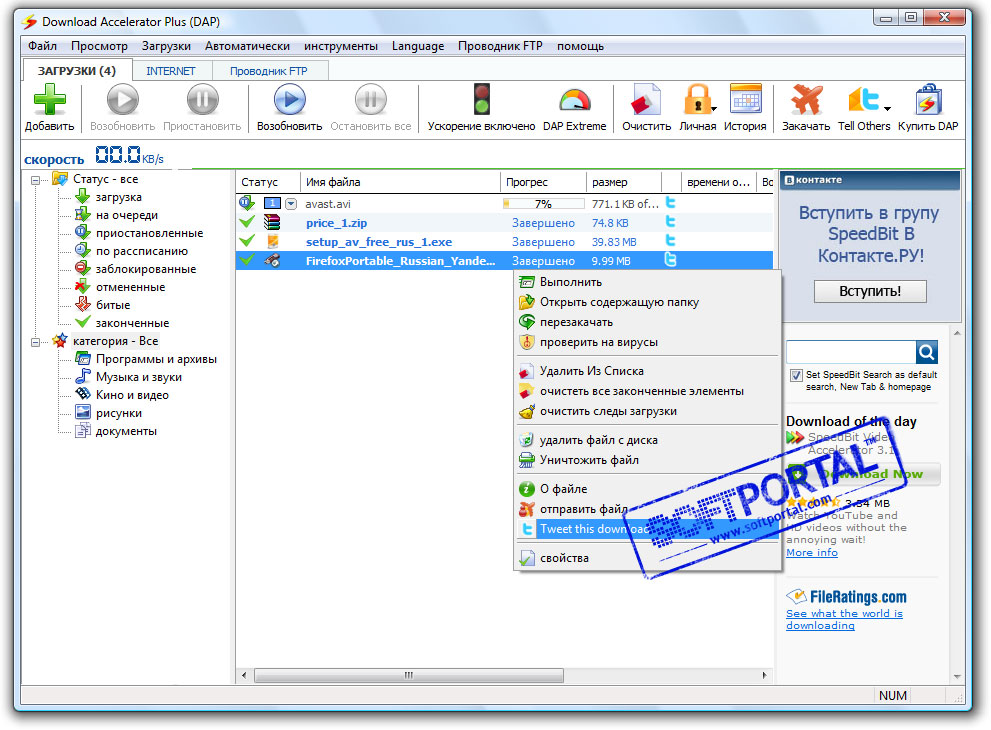The width and height of the screenshot is (991, 730).
Task: Open the Автоматически menu
Action: [x=247, y=46]
